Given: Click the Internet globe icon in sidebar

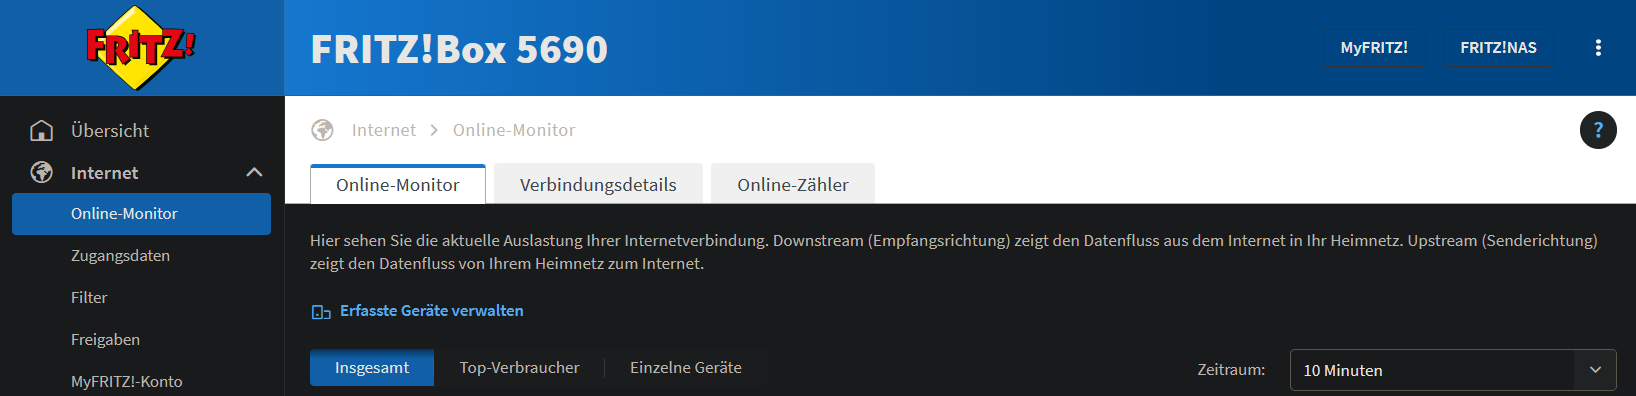Looking at the screenshot, I should tap(42, 173).
